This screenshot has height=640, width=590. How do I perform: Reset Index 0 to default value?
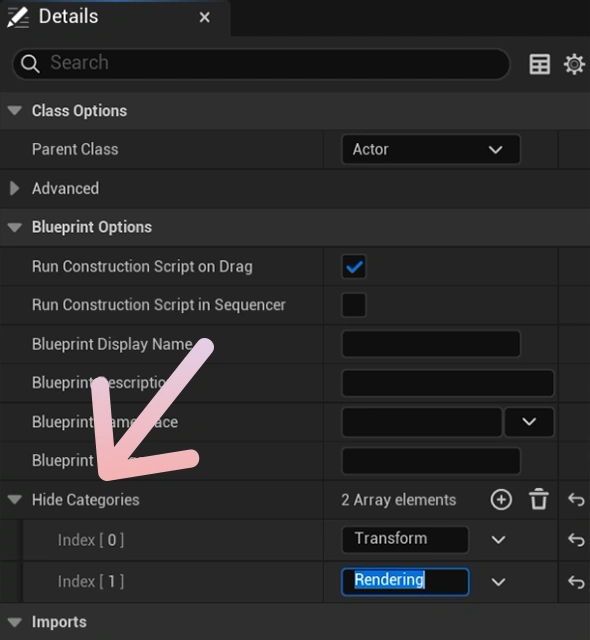[576, 540]
